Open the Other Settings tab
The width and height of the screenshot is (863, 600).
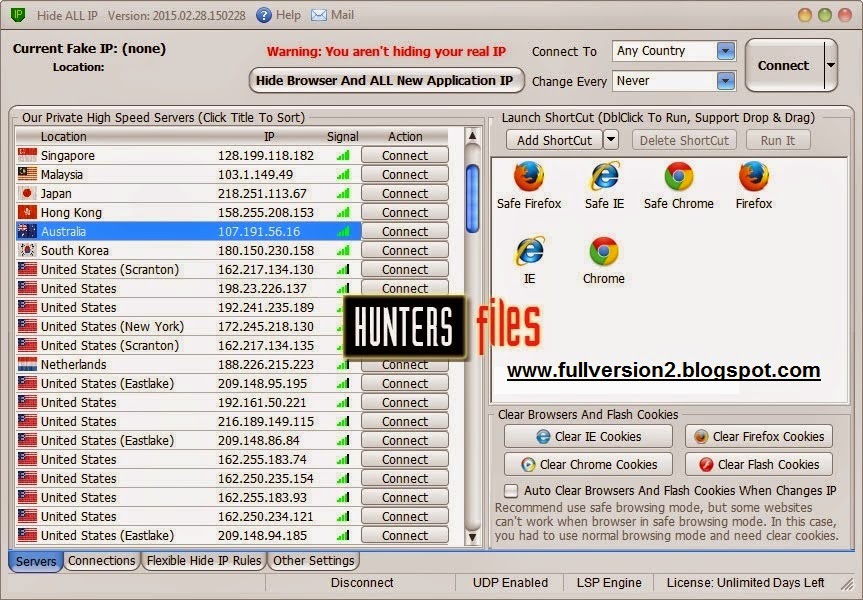tap(314, 561)
